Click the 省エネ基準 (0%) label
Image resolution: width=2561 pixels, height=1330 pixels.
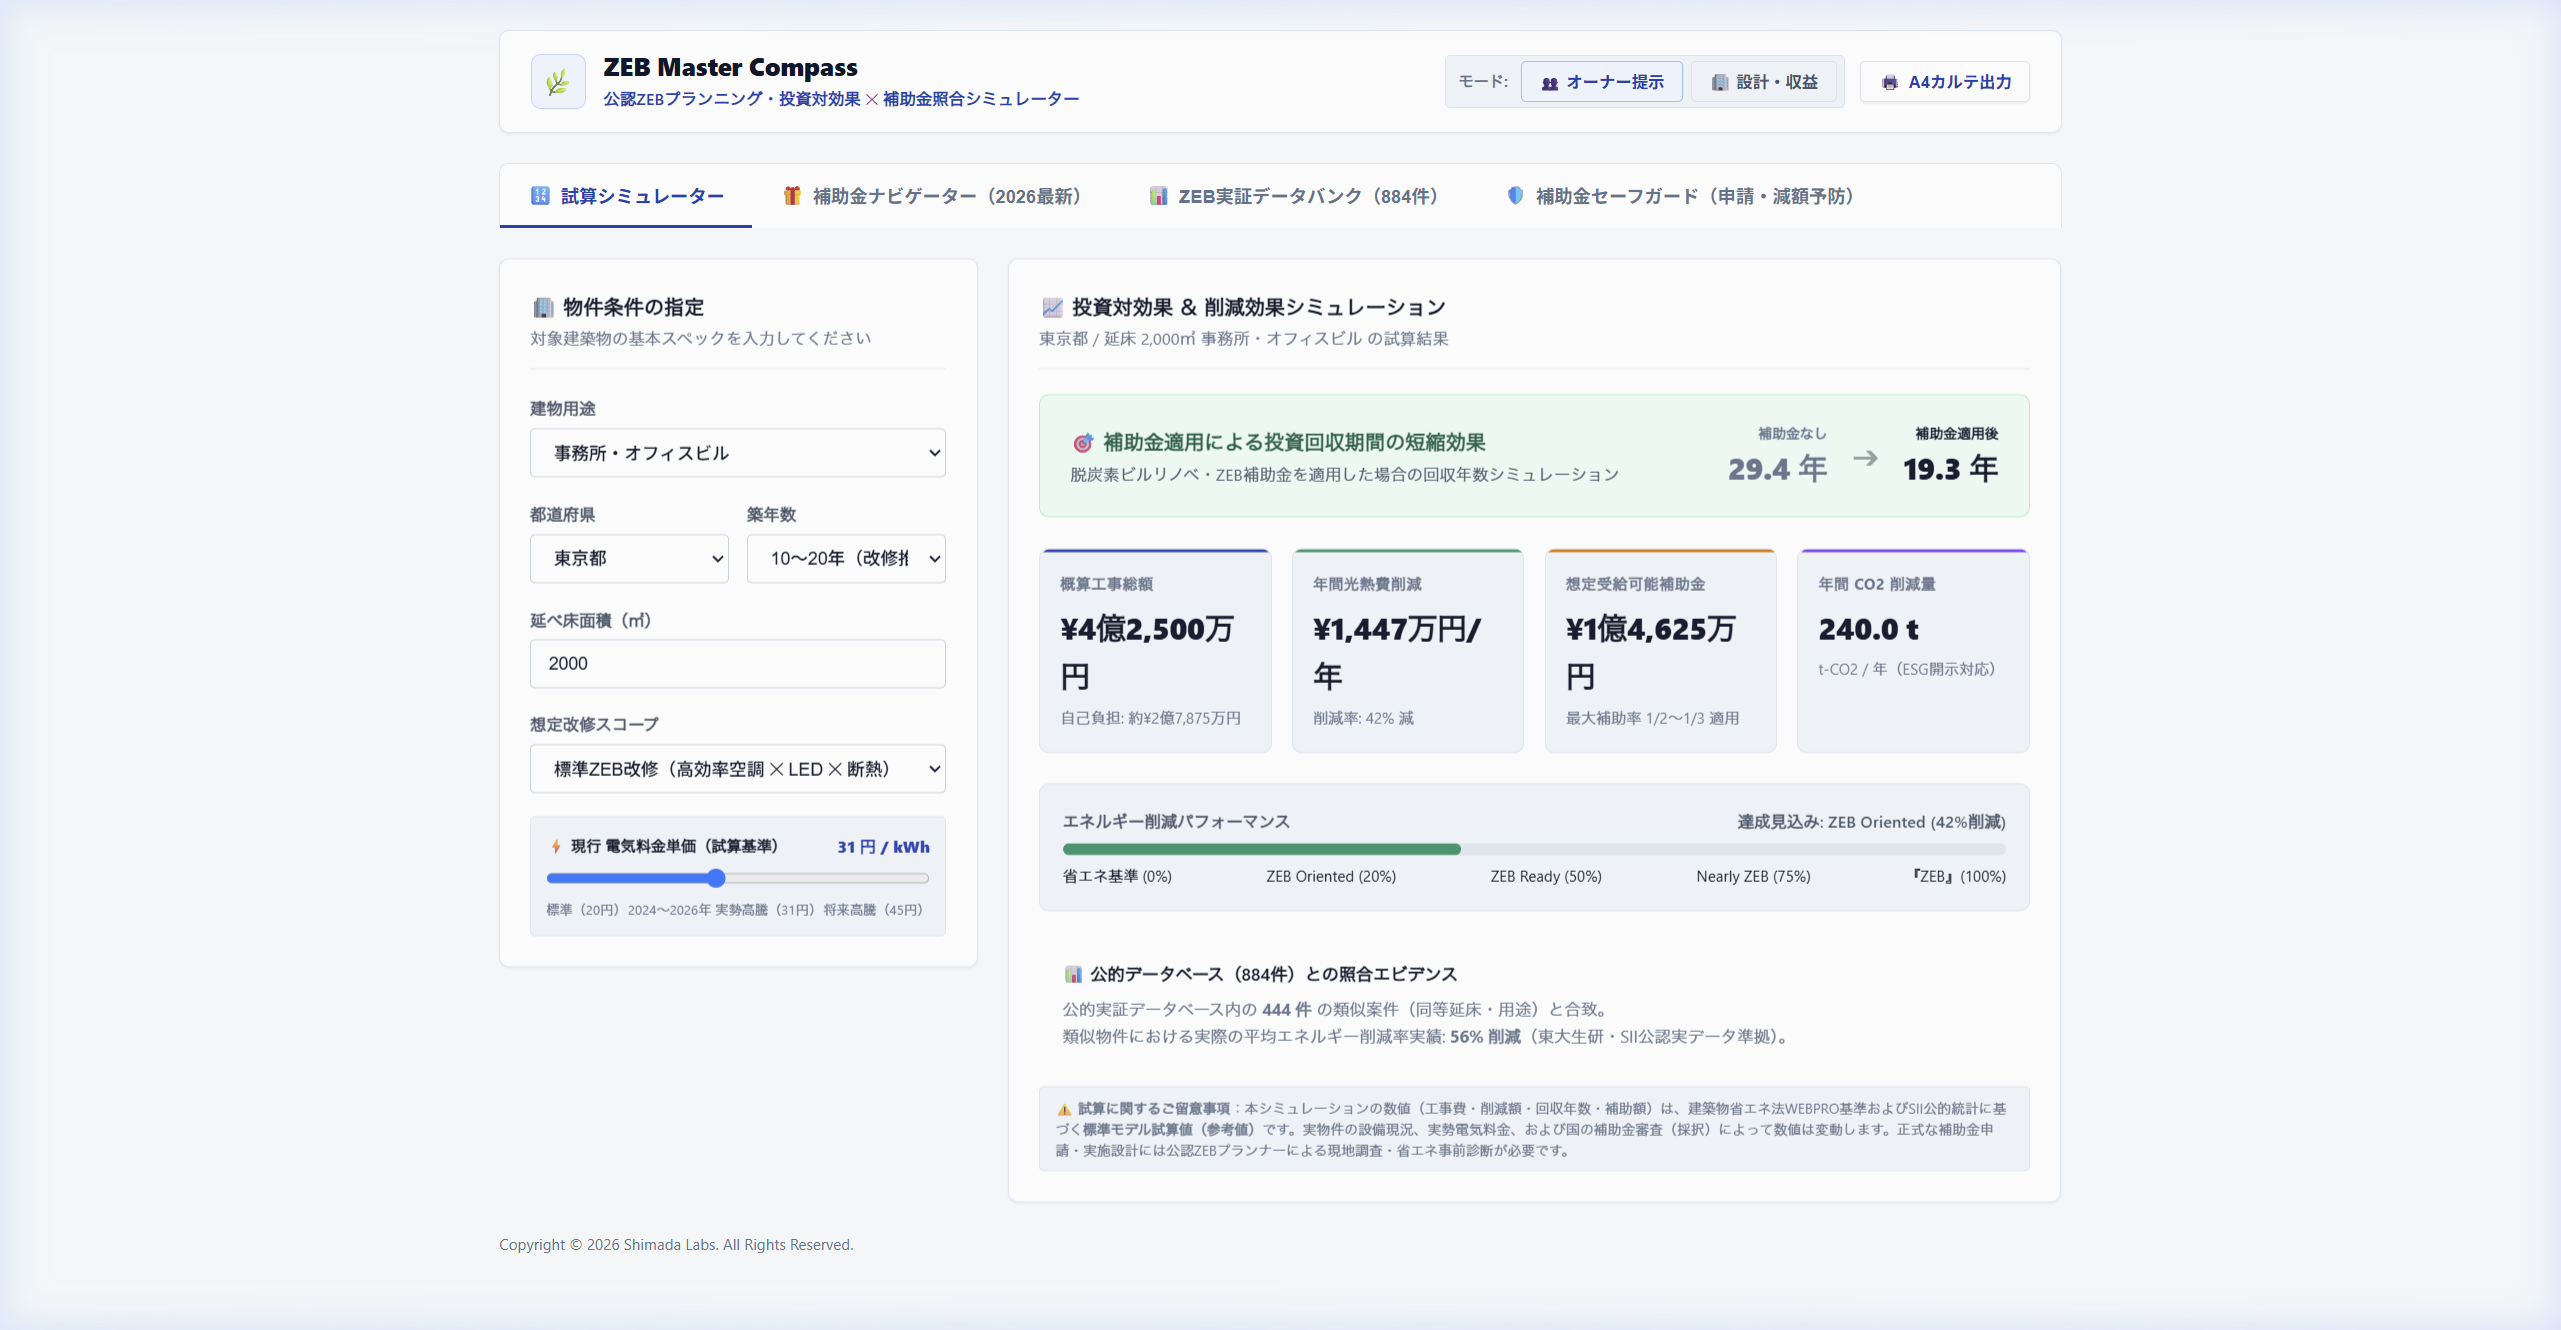(1117, 877)
